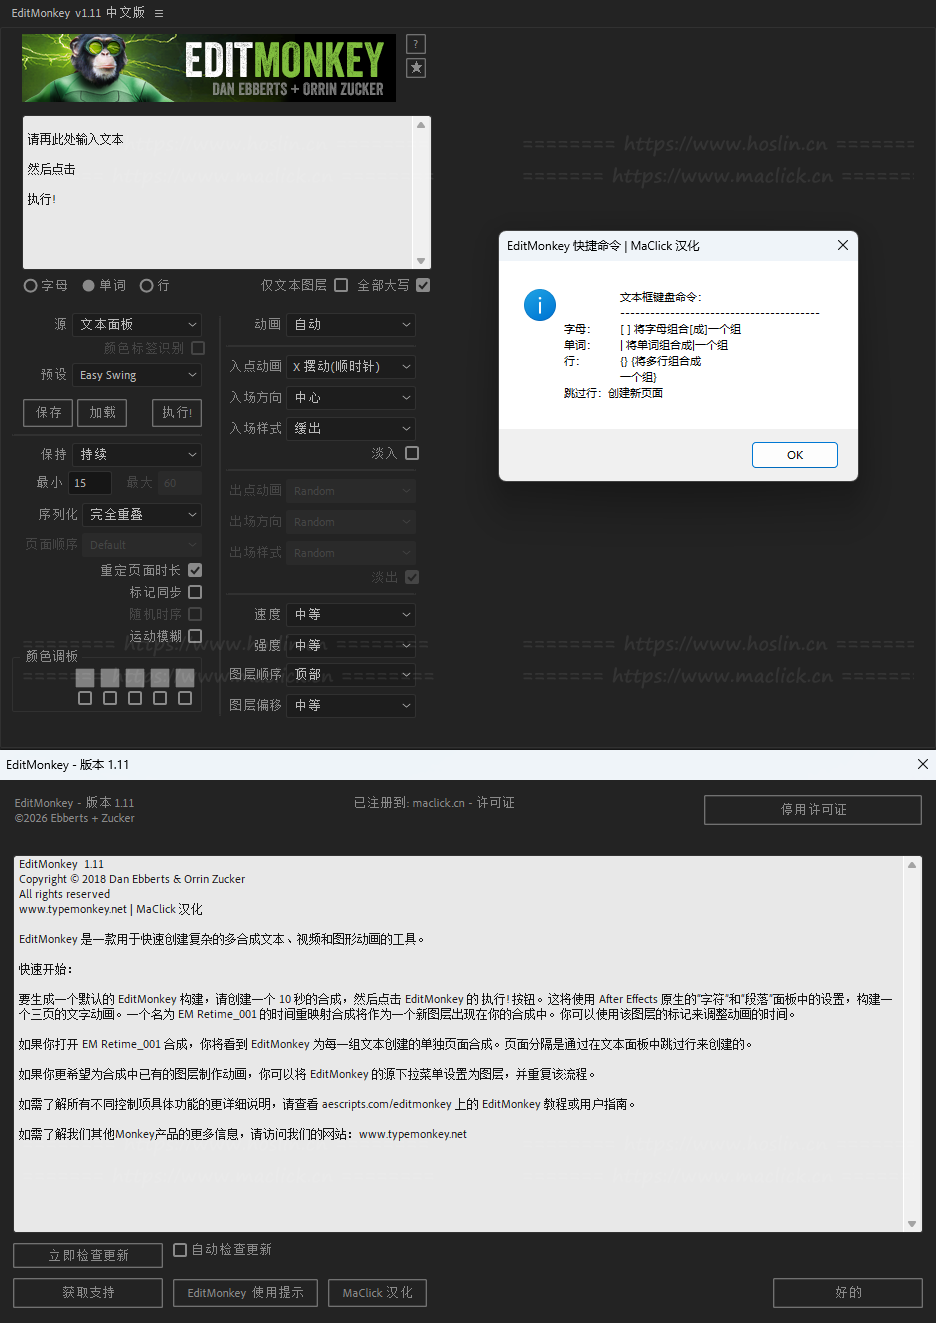Click the first 颜色调板 color swatch
The width and height of the screenshot is (936, 1323).
[85, 677]
